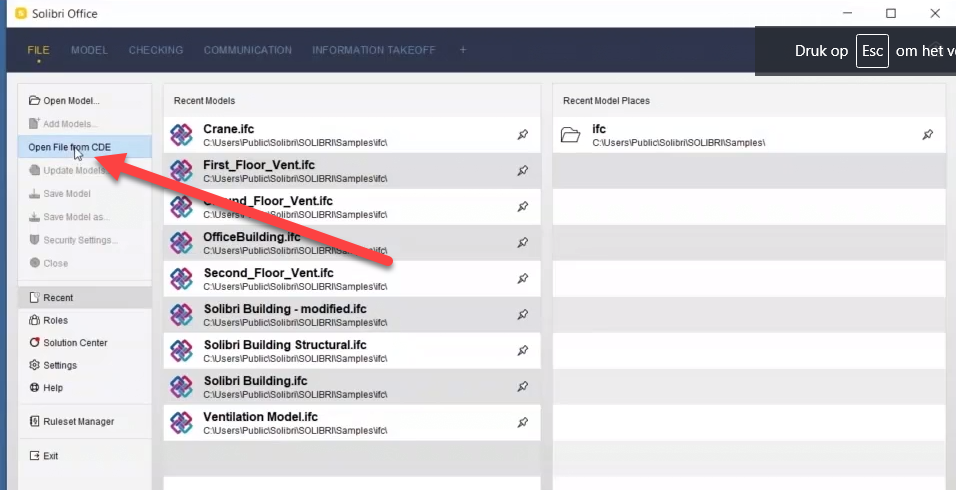The image size is (956, 490).
Task: Click the First_Floor_Vent.ifc file icon
Action: click(181, 171)
